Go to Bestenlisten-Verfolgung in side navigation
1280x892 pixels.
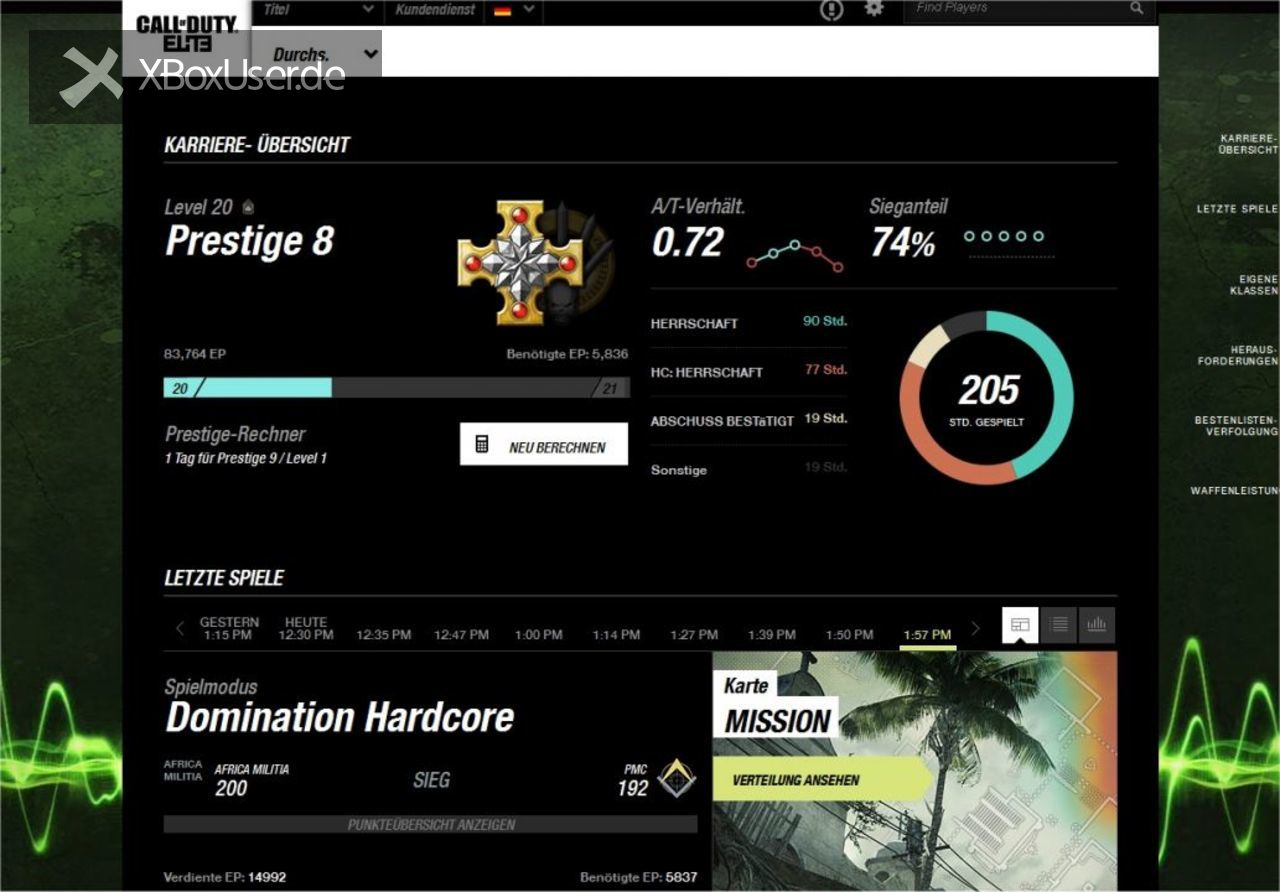click(x=1235, y=426)
